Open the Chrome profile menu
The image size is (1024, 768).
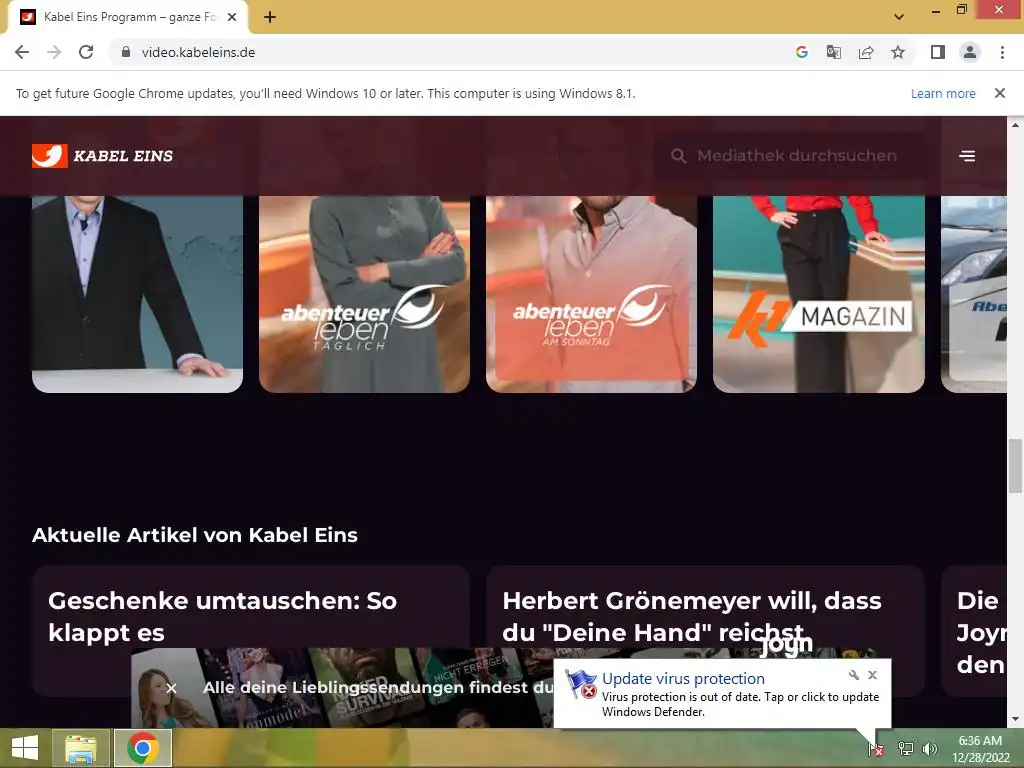(x=970, y=52)
